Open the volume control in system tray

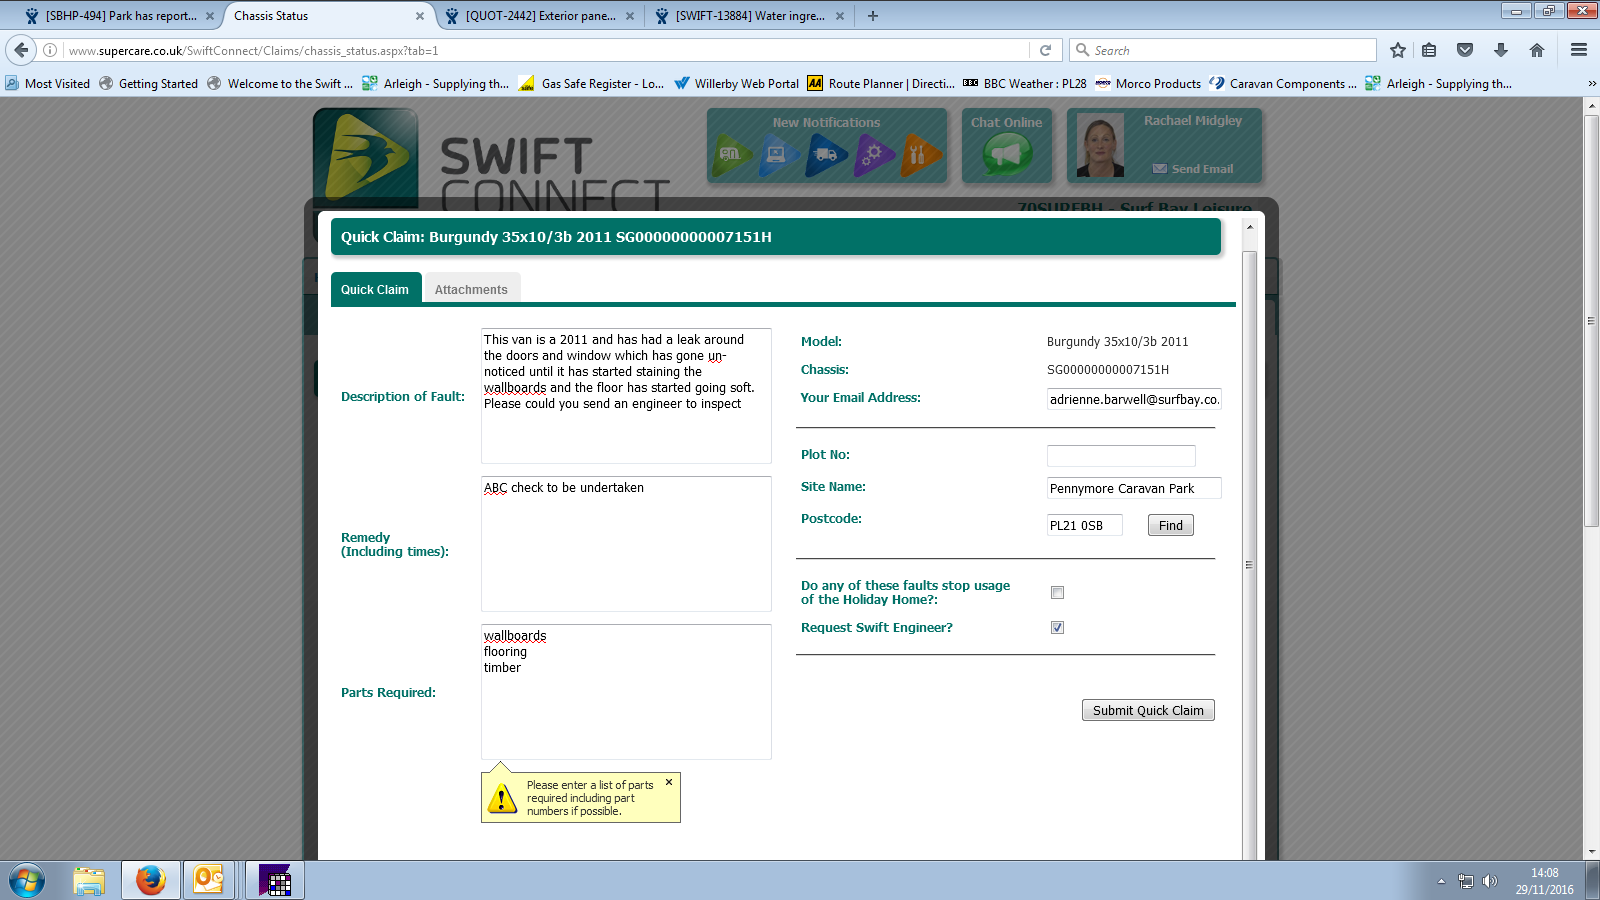[1490, 881]
